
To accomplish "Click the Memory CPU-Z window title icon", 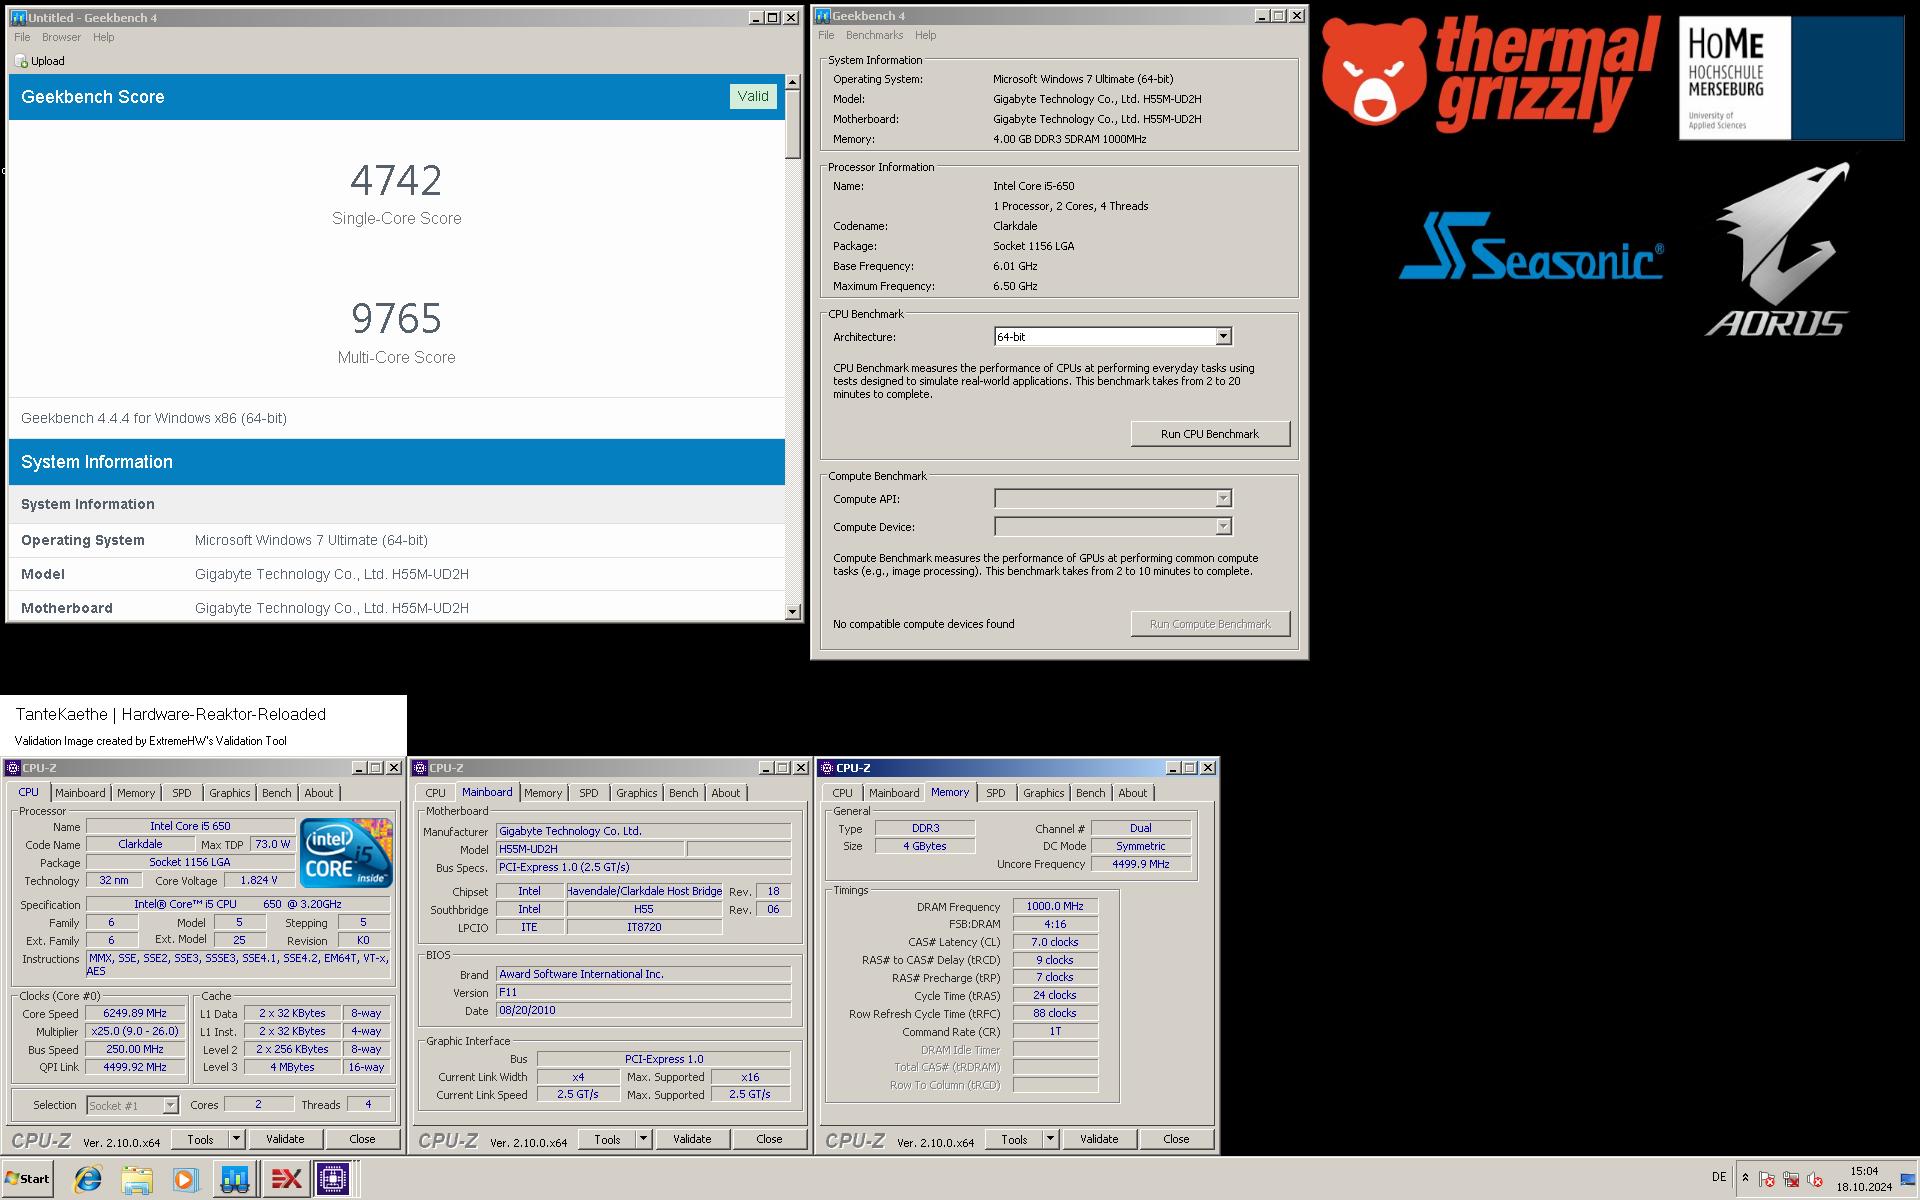I will [x=827, y=768].
